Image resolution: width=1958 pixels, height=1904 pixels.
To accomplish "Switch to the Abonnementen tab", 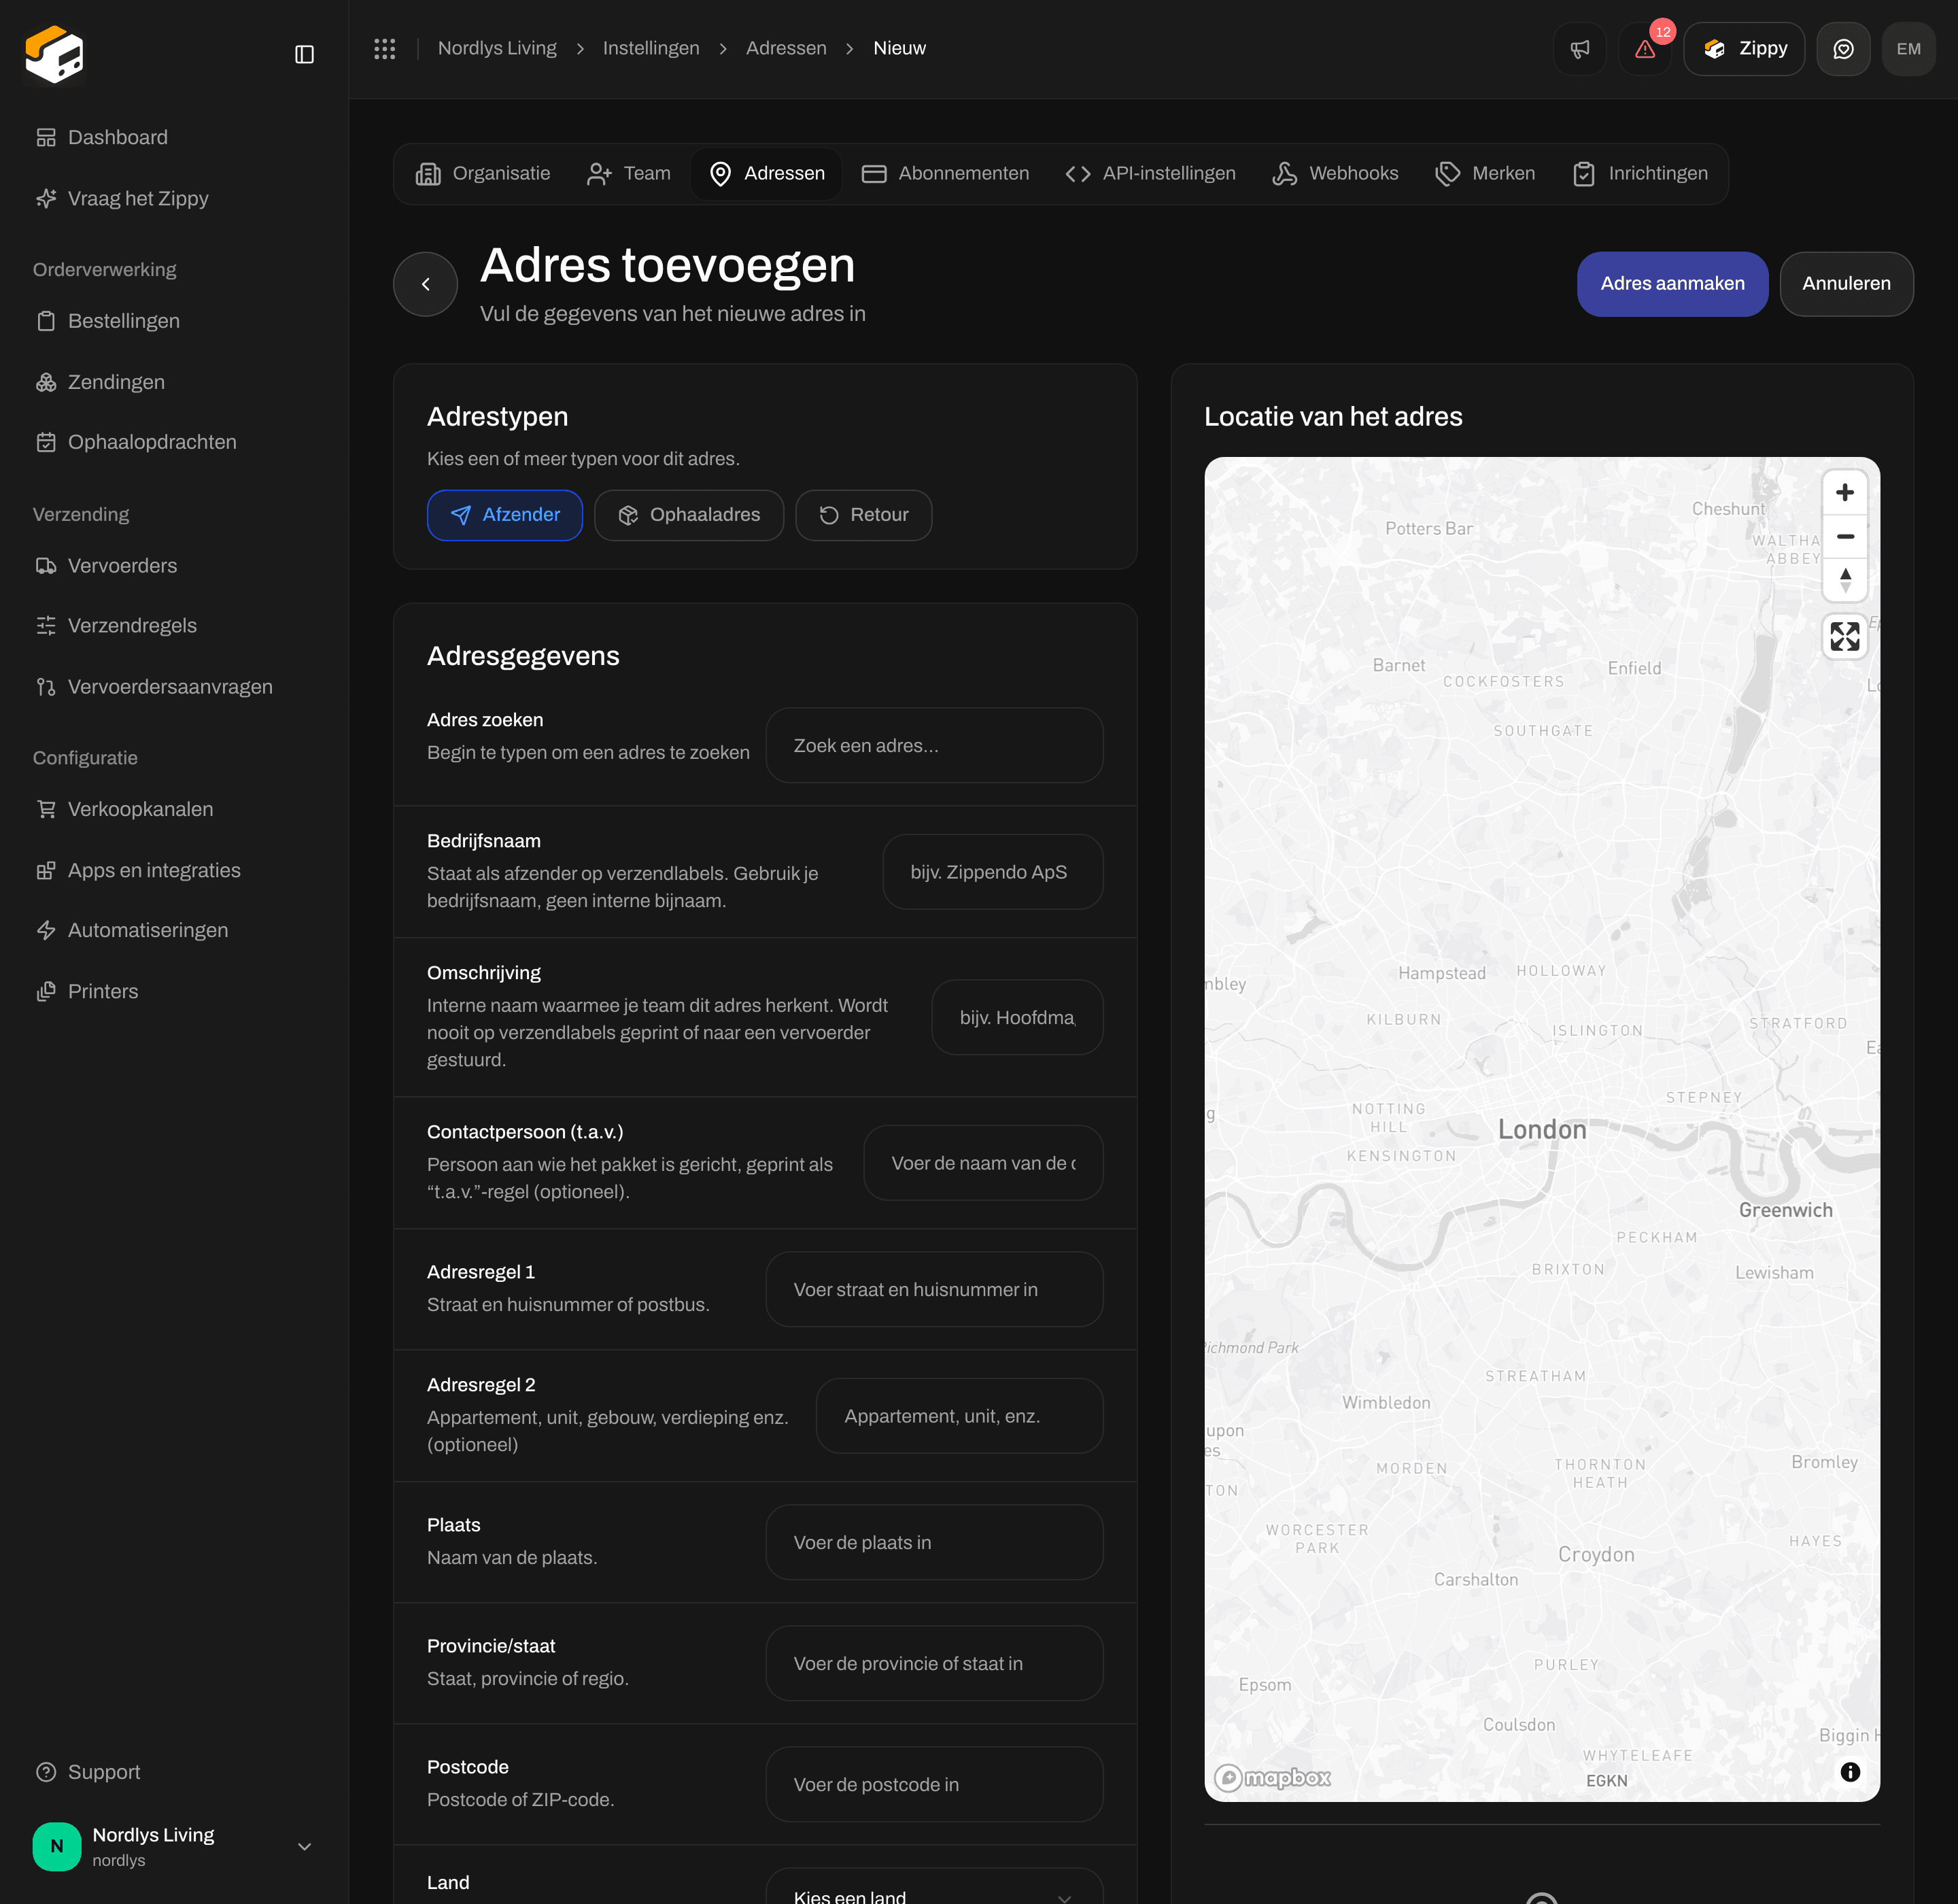I will 945,174.
